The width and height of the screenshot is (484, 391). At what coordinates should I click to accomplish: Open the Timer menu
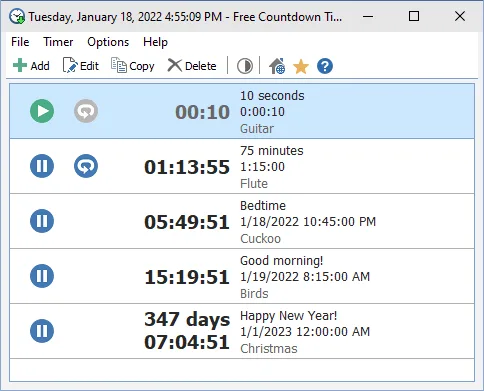click(58, 42)
